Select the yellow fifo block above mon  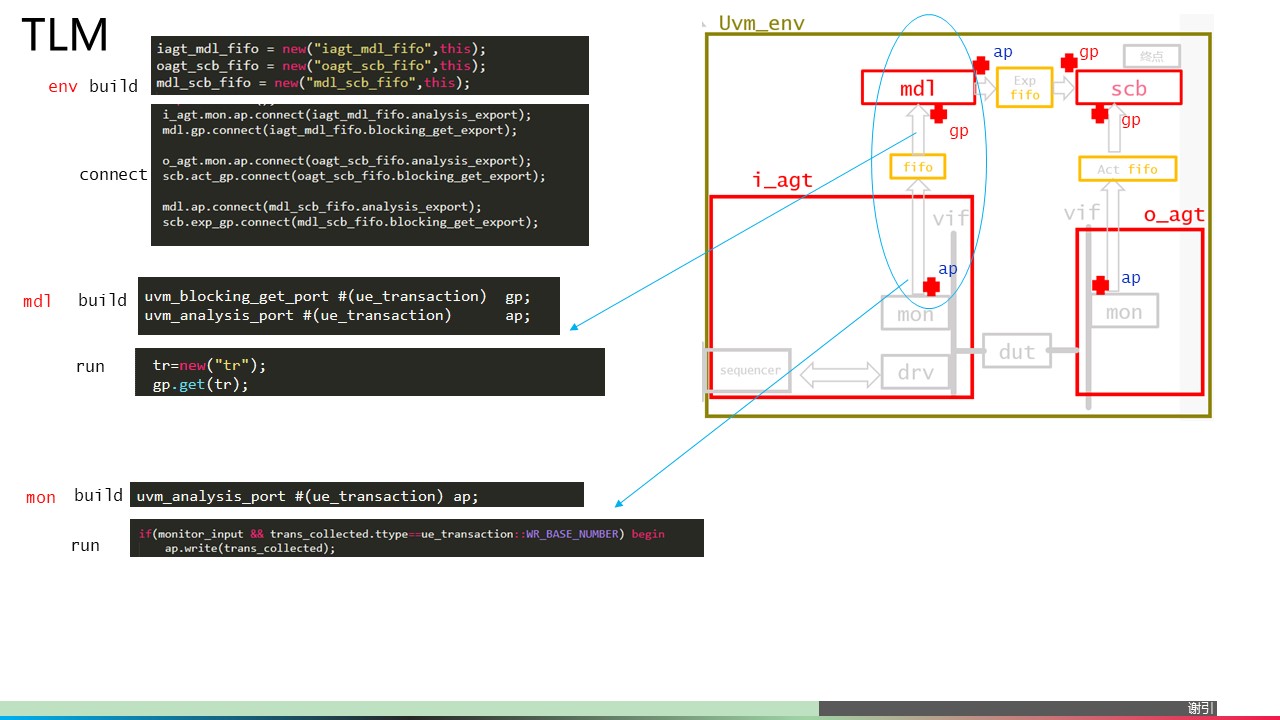[916, 166]
